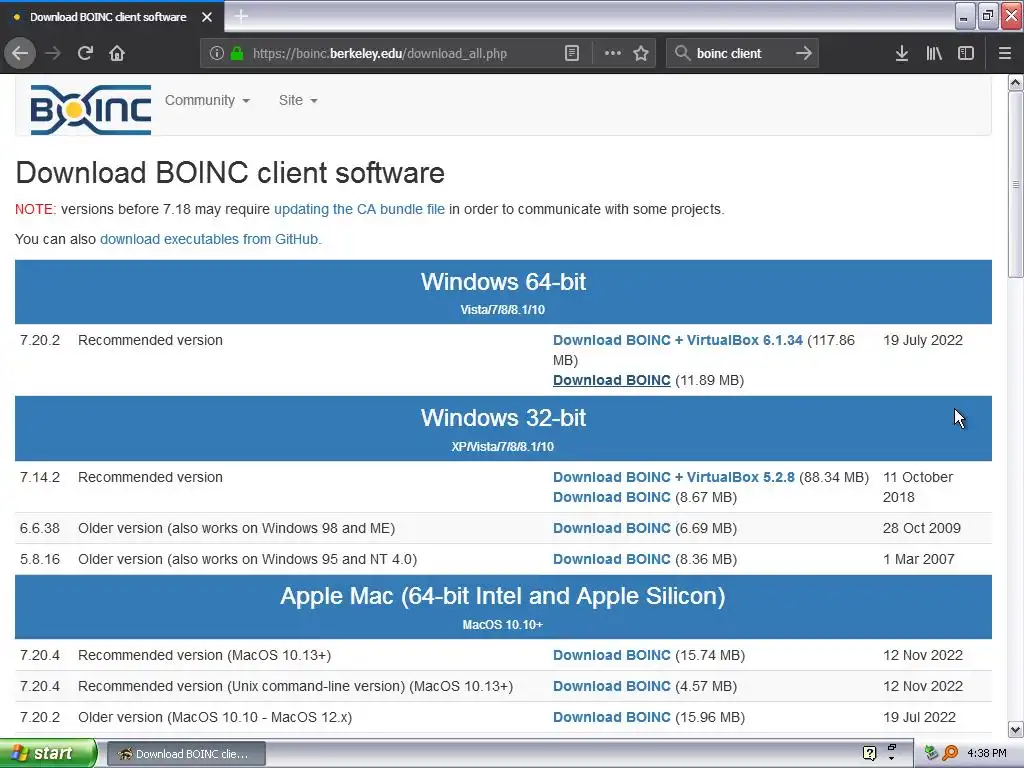This screenshot has width=1024, height=768.
Task: Click version number 7.20.2 in Windows 64-bit
Action: tap(40, 340)
